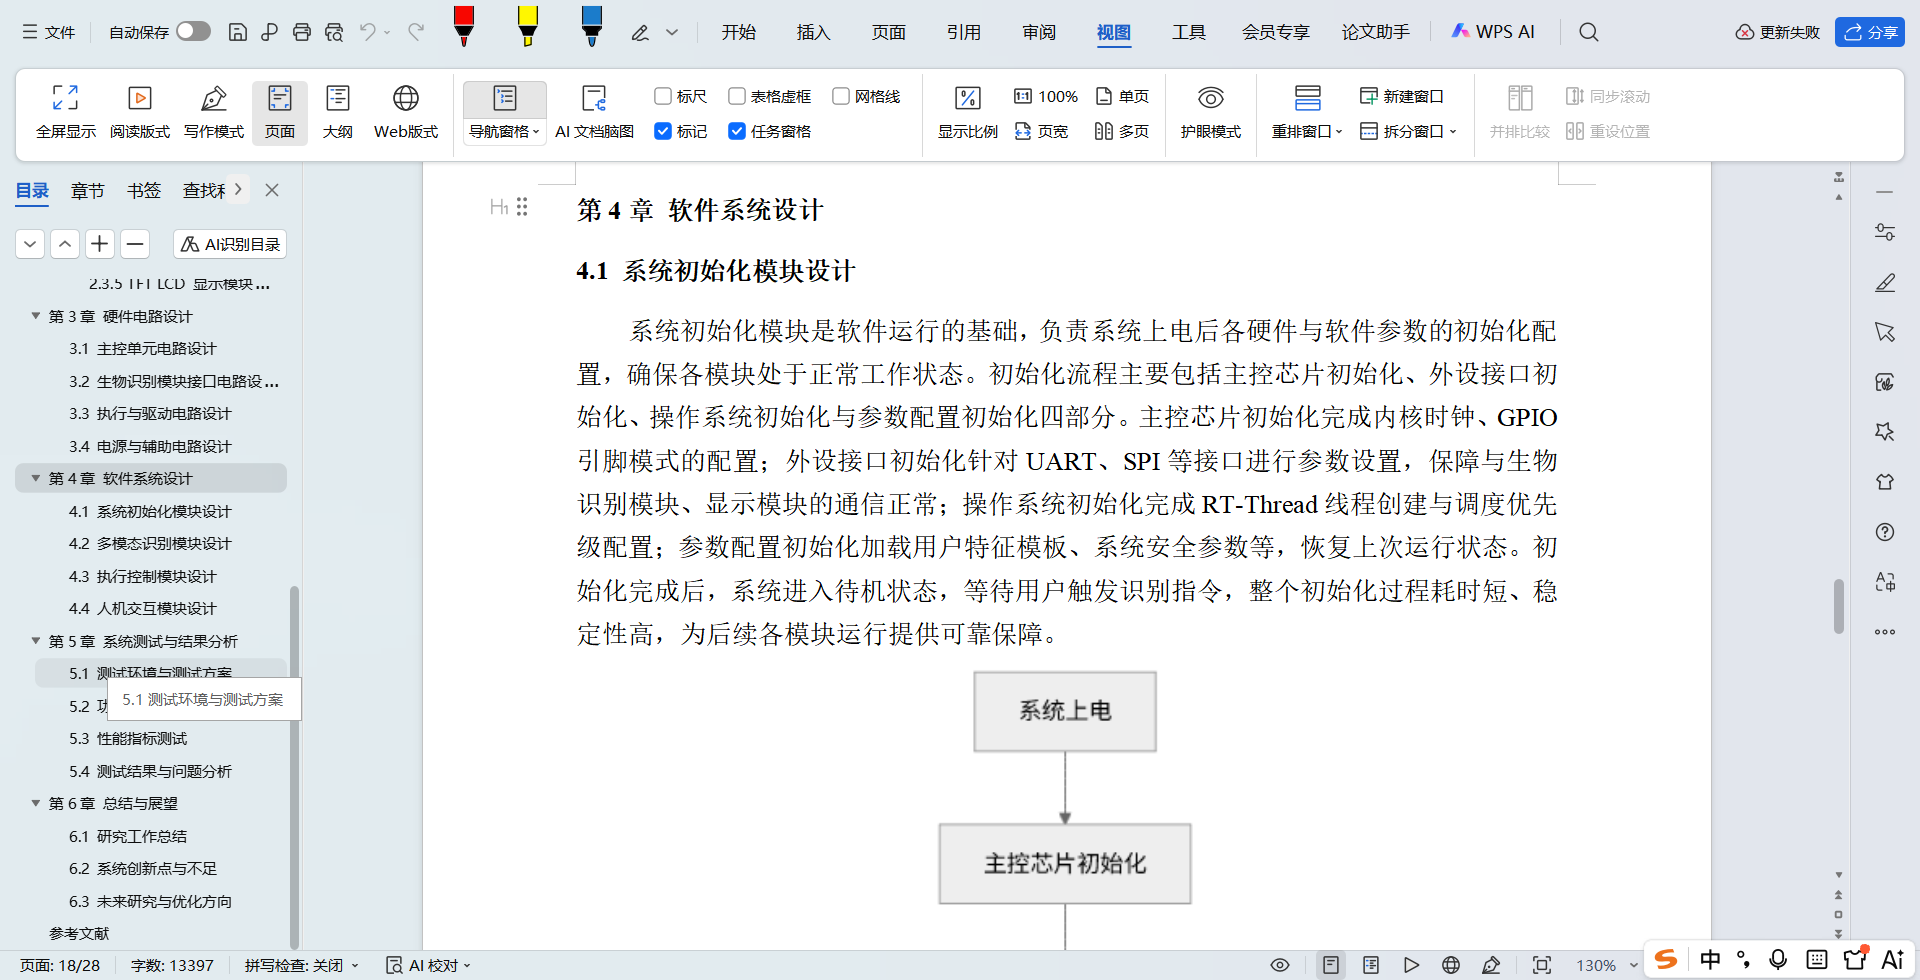Switch to the 引用 ribbon tab
The height and width of the screenshot is (980, 1920).
964,32
